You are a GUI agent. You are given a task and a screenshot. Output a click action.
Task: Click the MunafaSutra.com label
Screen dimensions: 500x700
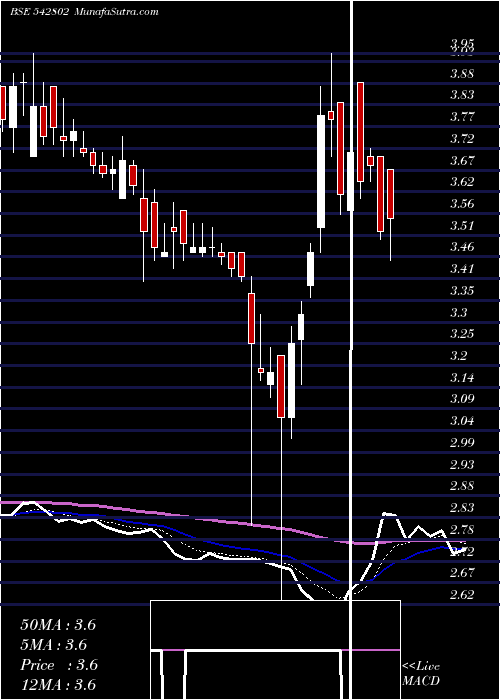116,12
